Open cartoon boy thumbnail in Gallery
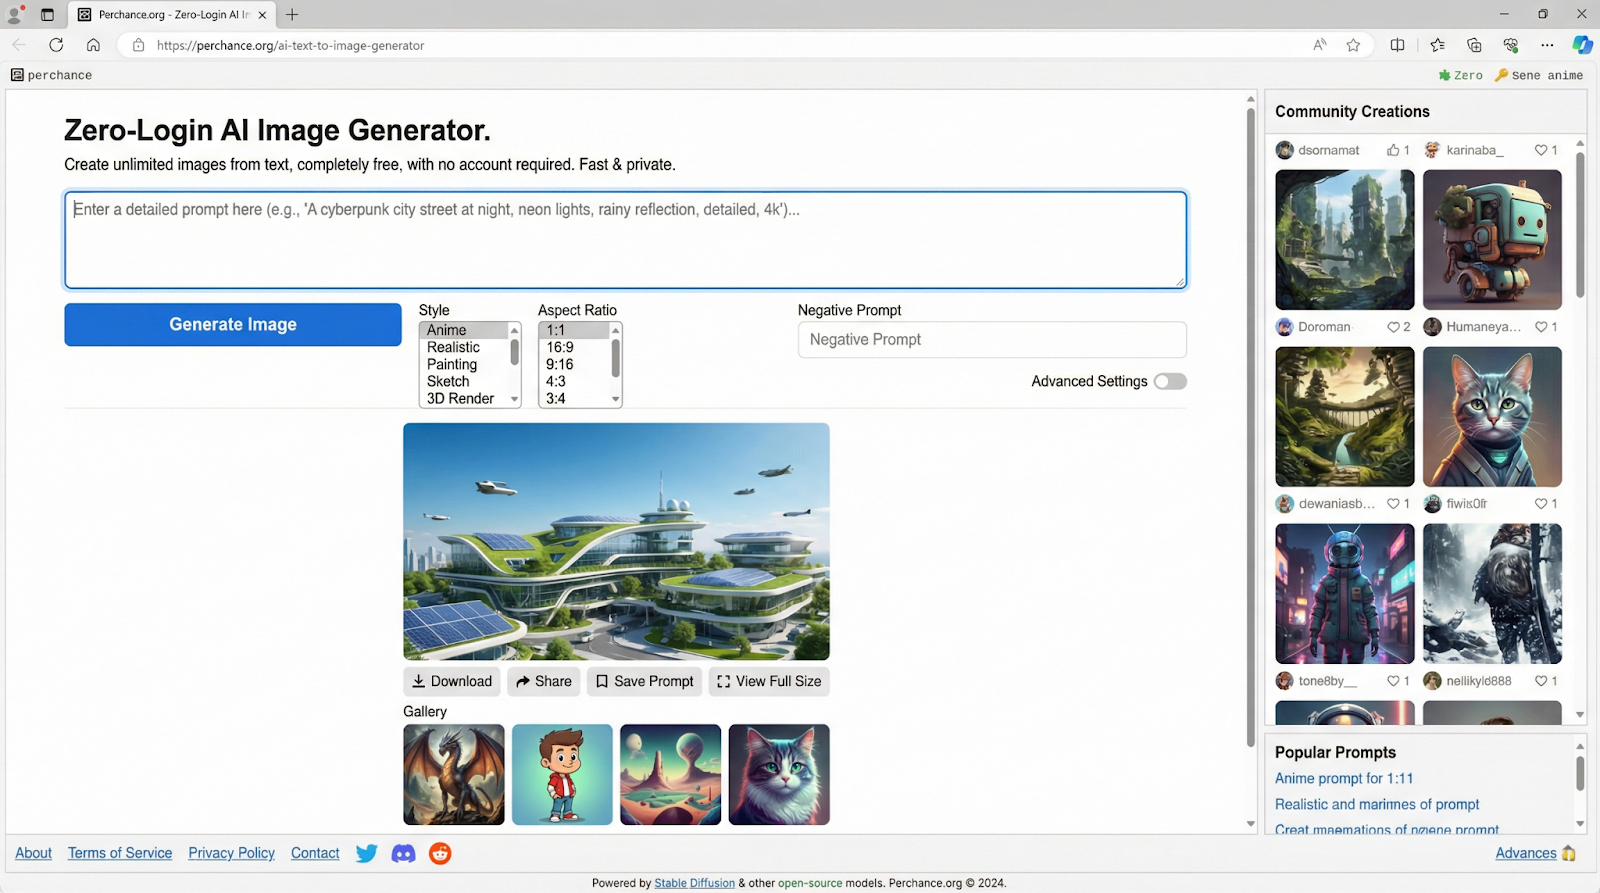The height and width of the screenshot is (893, 1600). (x=562, y=775)
